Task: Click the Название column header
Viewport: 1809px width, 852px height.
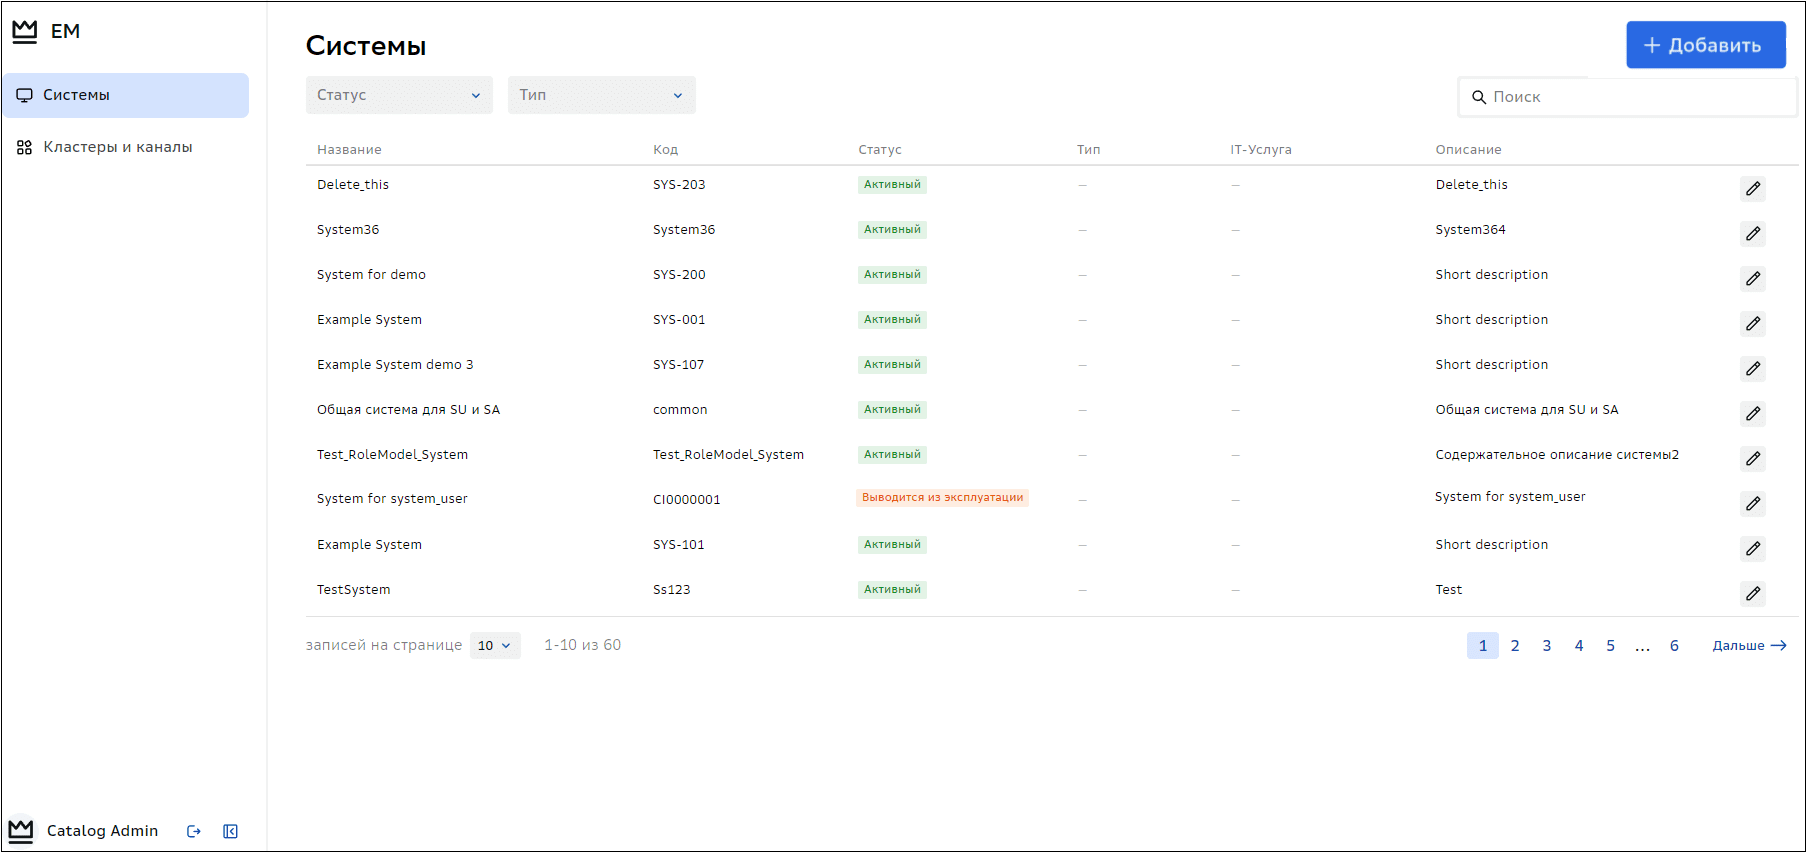Action: pyautogui.click(x=349, y=150)
